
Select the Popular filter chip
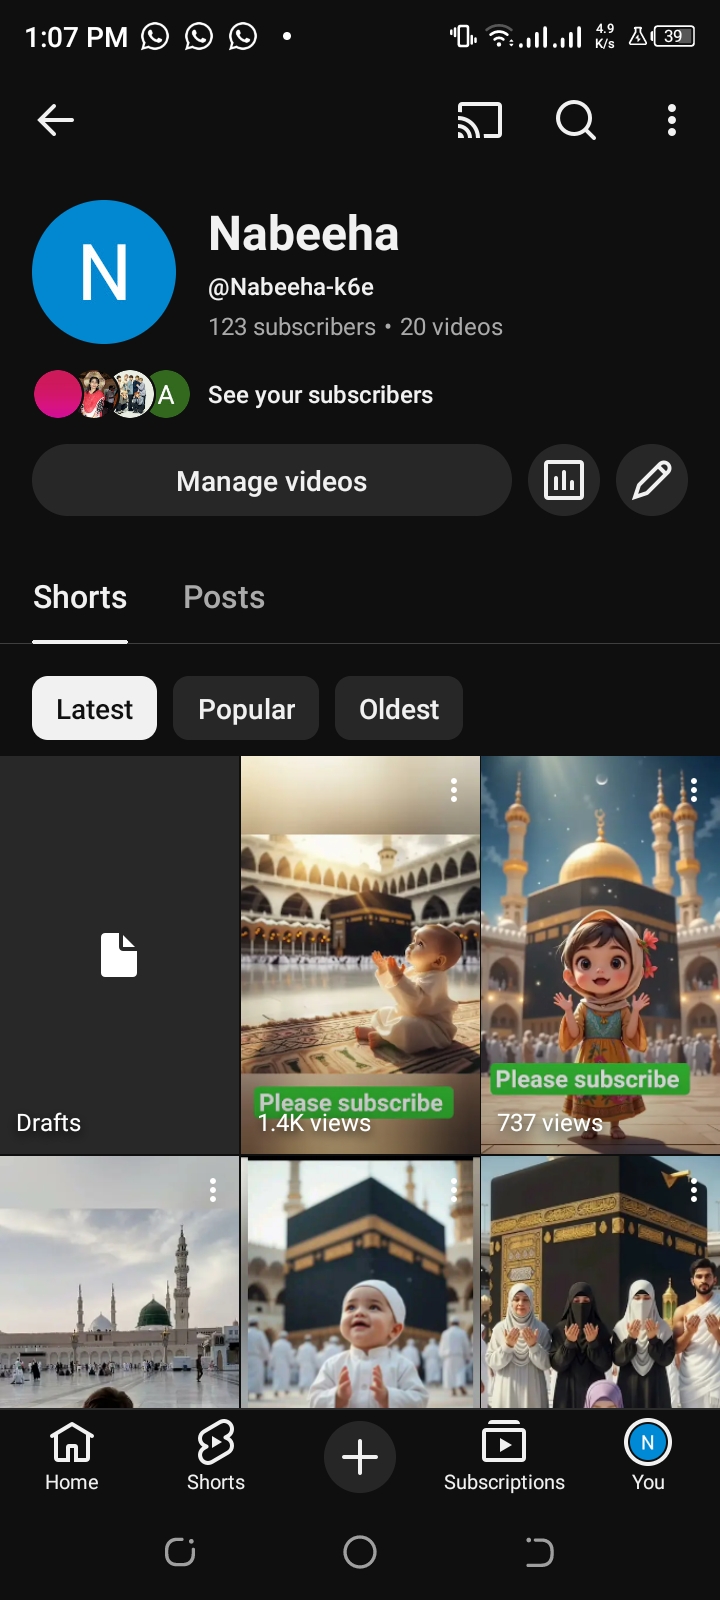(x=246, y=709)
